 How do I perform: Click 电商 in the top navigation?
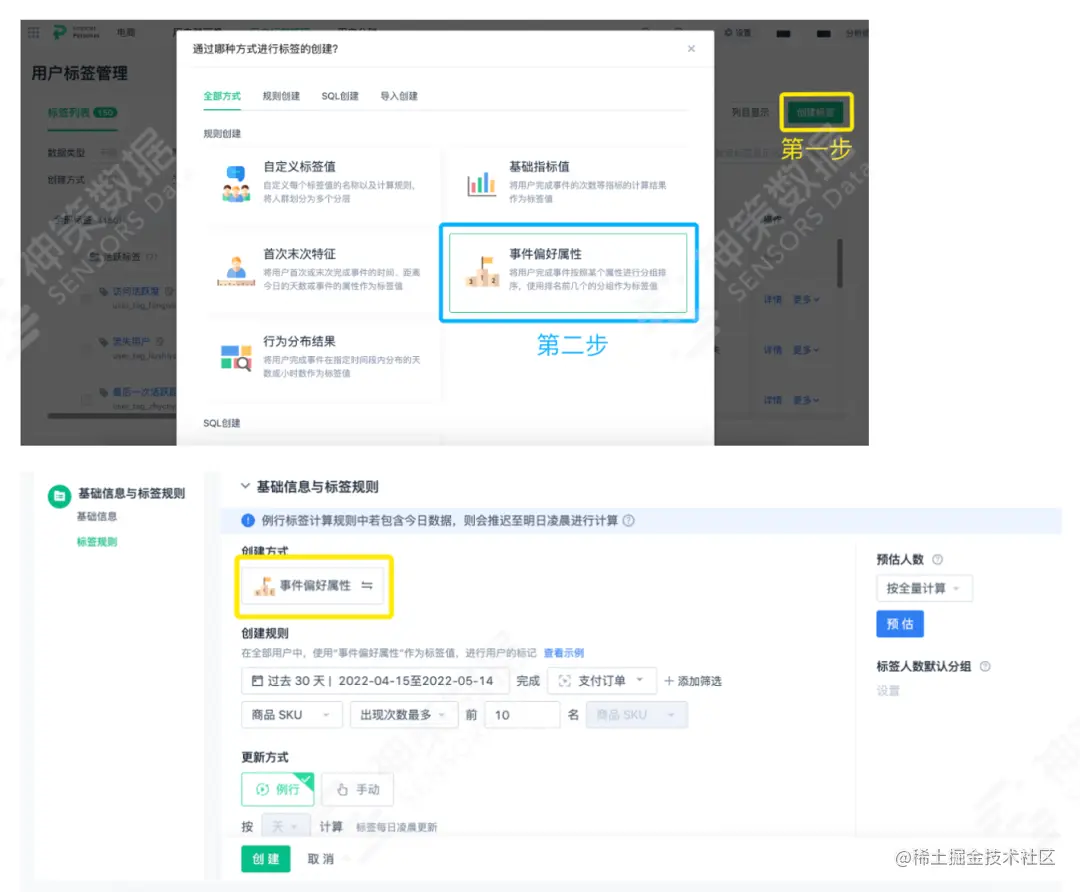pyautogui.click(x=125, y=32)
